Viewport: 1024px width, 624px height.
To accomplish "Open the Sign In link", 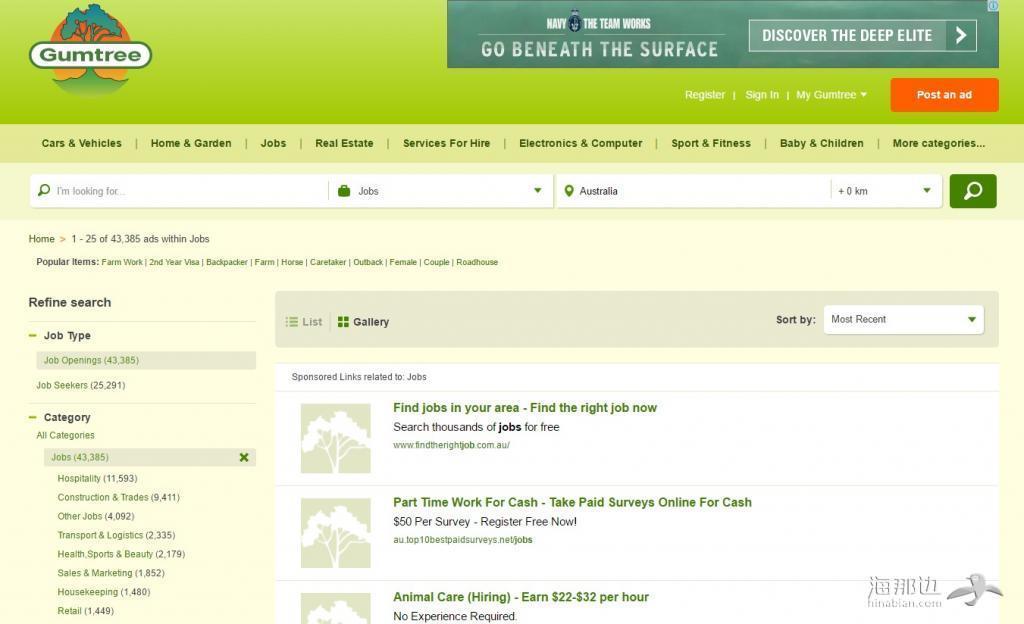I will (762, 95).
